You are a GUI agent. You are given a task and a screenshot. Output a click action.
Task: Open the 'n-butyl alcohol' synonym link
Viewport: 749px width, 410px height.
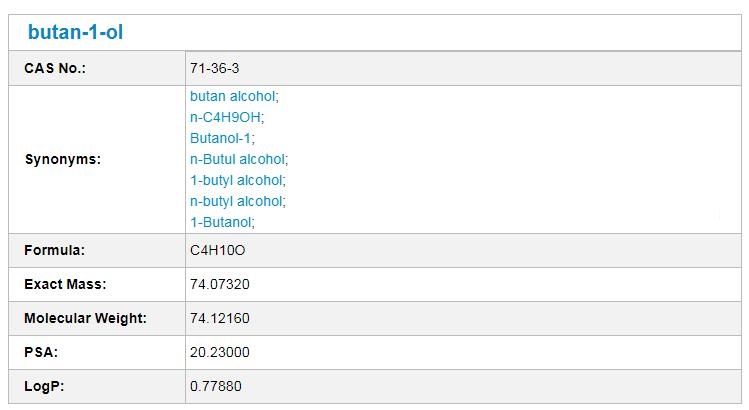point(236,202)
